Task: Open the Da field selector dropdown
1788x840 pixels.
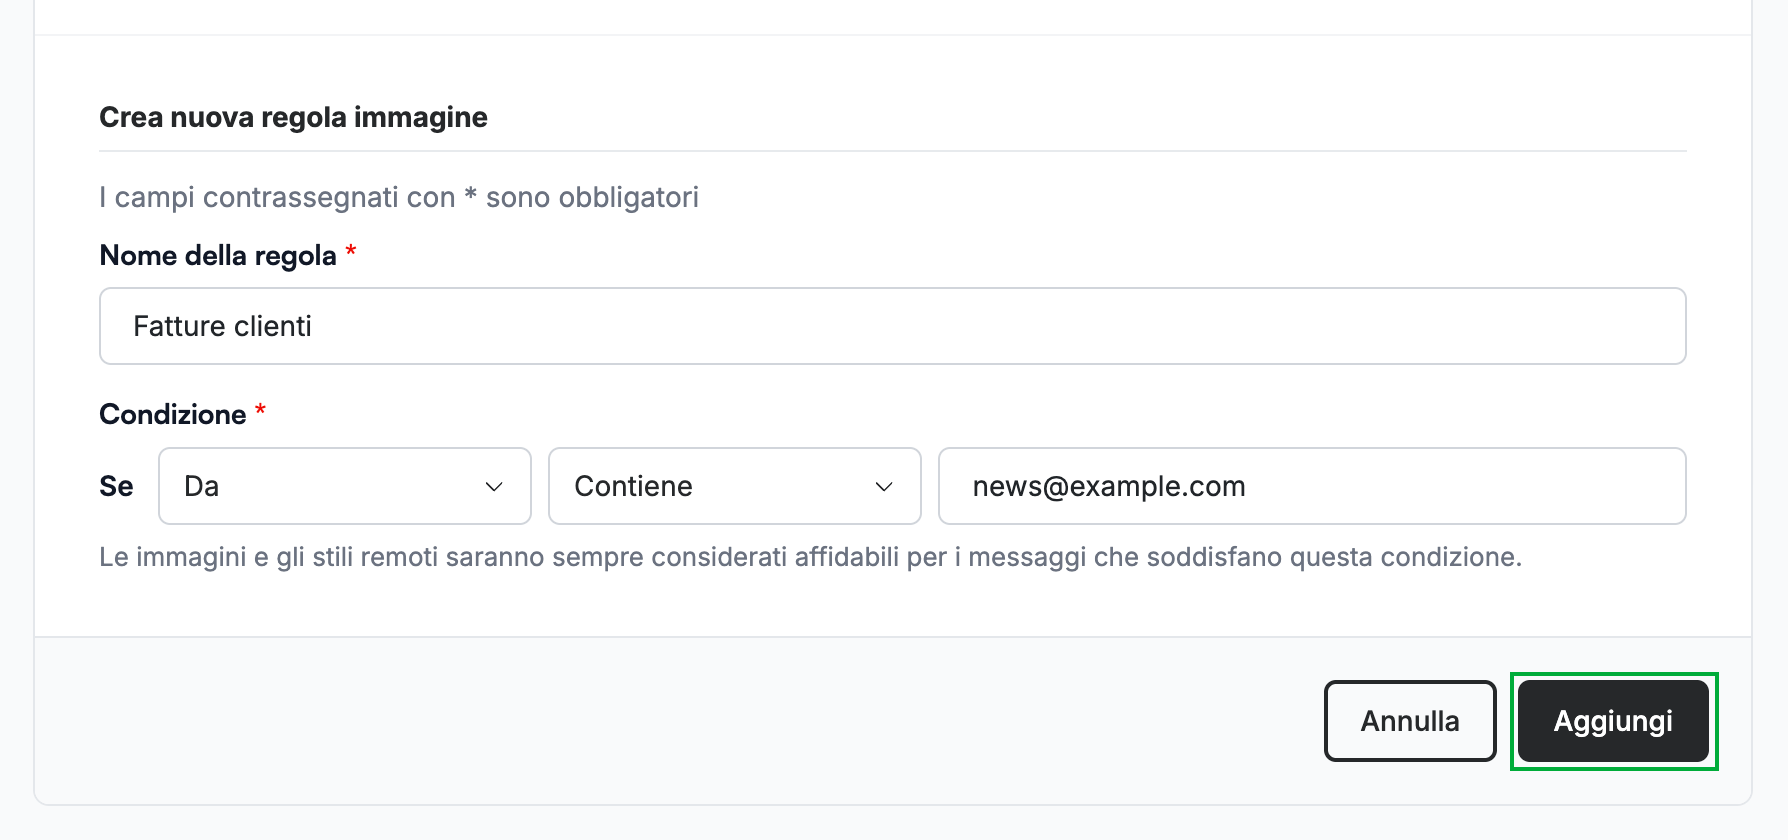Action: tap(345, 486)
